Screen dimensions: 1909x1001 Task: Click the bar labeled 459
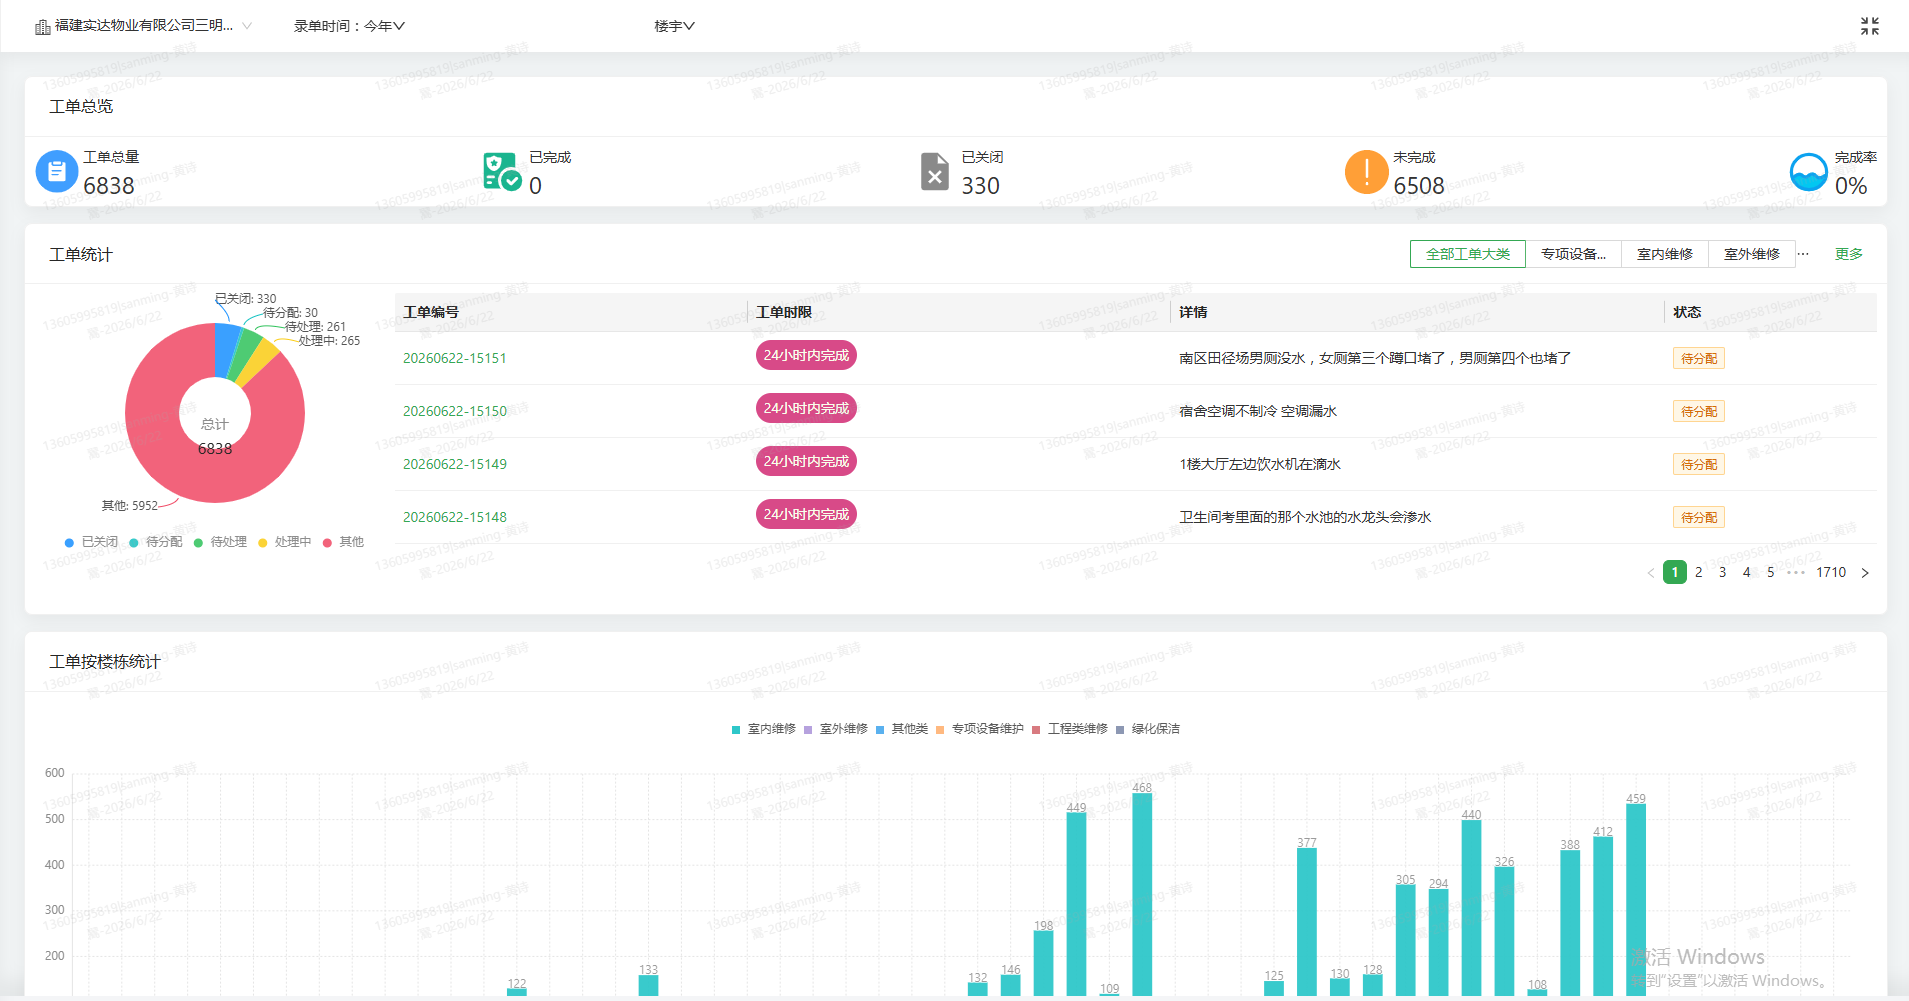pyautogui.click(x=1636, y=899)
